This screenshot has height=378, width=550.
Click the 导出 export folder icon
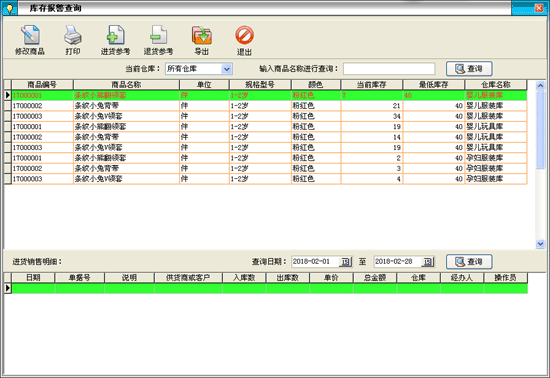[x=201, y=35]
